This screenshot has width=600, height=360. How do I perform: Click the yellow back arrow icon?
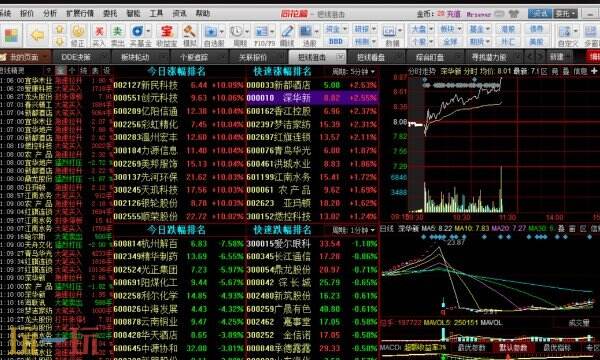coord(38,36)
